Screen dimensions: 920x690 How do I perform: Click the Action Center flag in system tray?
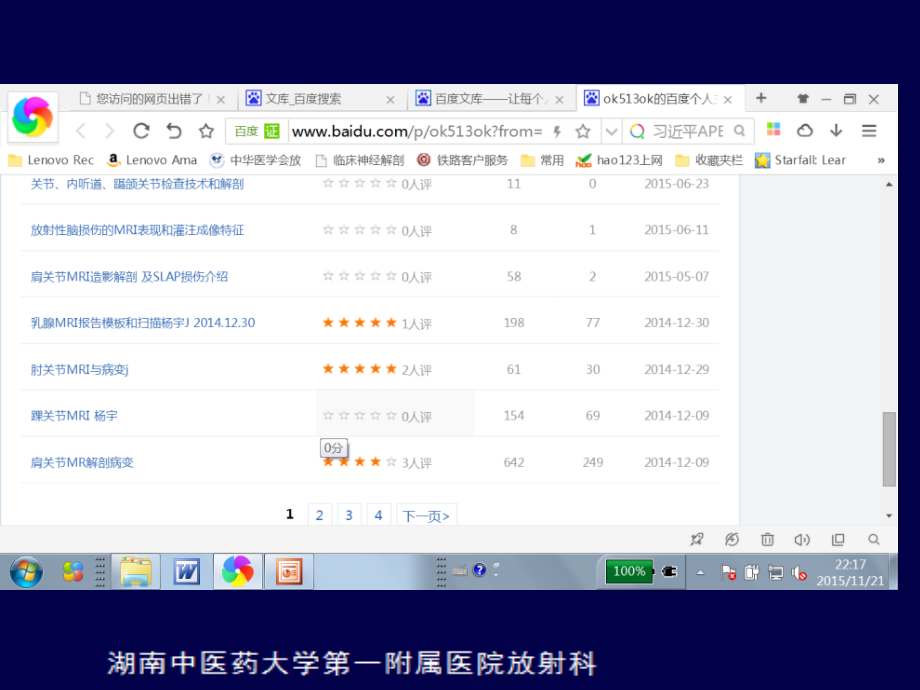pyautogui.click(x=725, y=572)
